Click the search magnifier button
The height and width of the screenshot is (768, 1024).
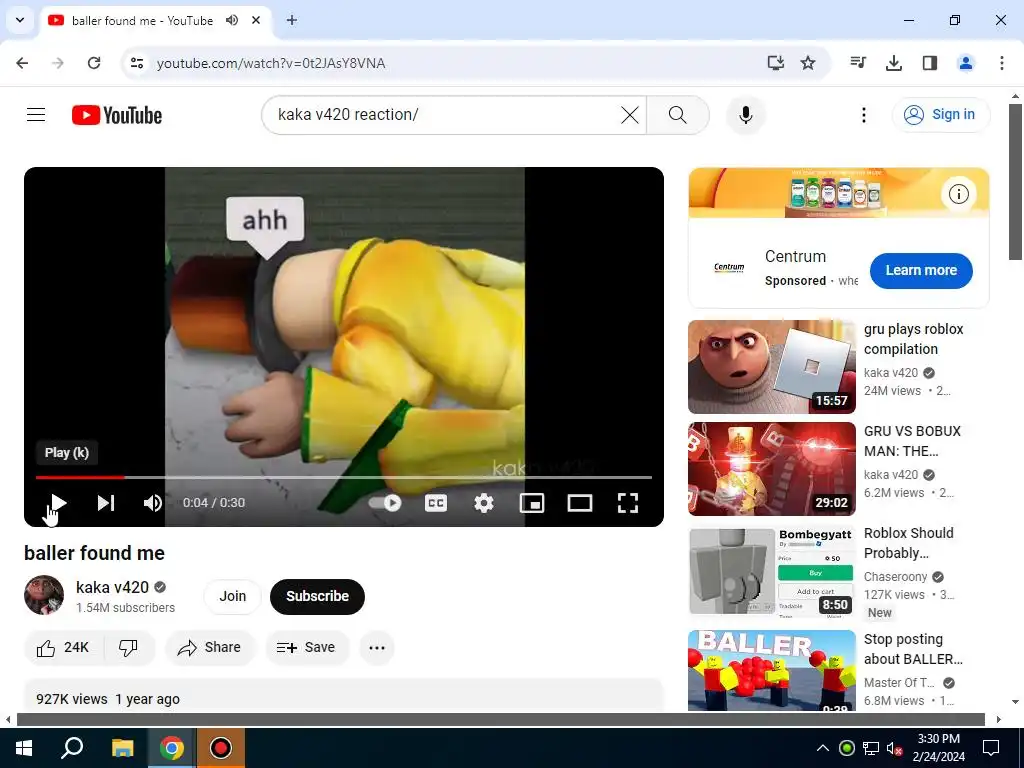pos(678,115)
